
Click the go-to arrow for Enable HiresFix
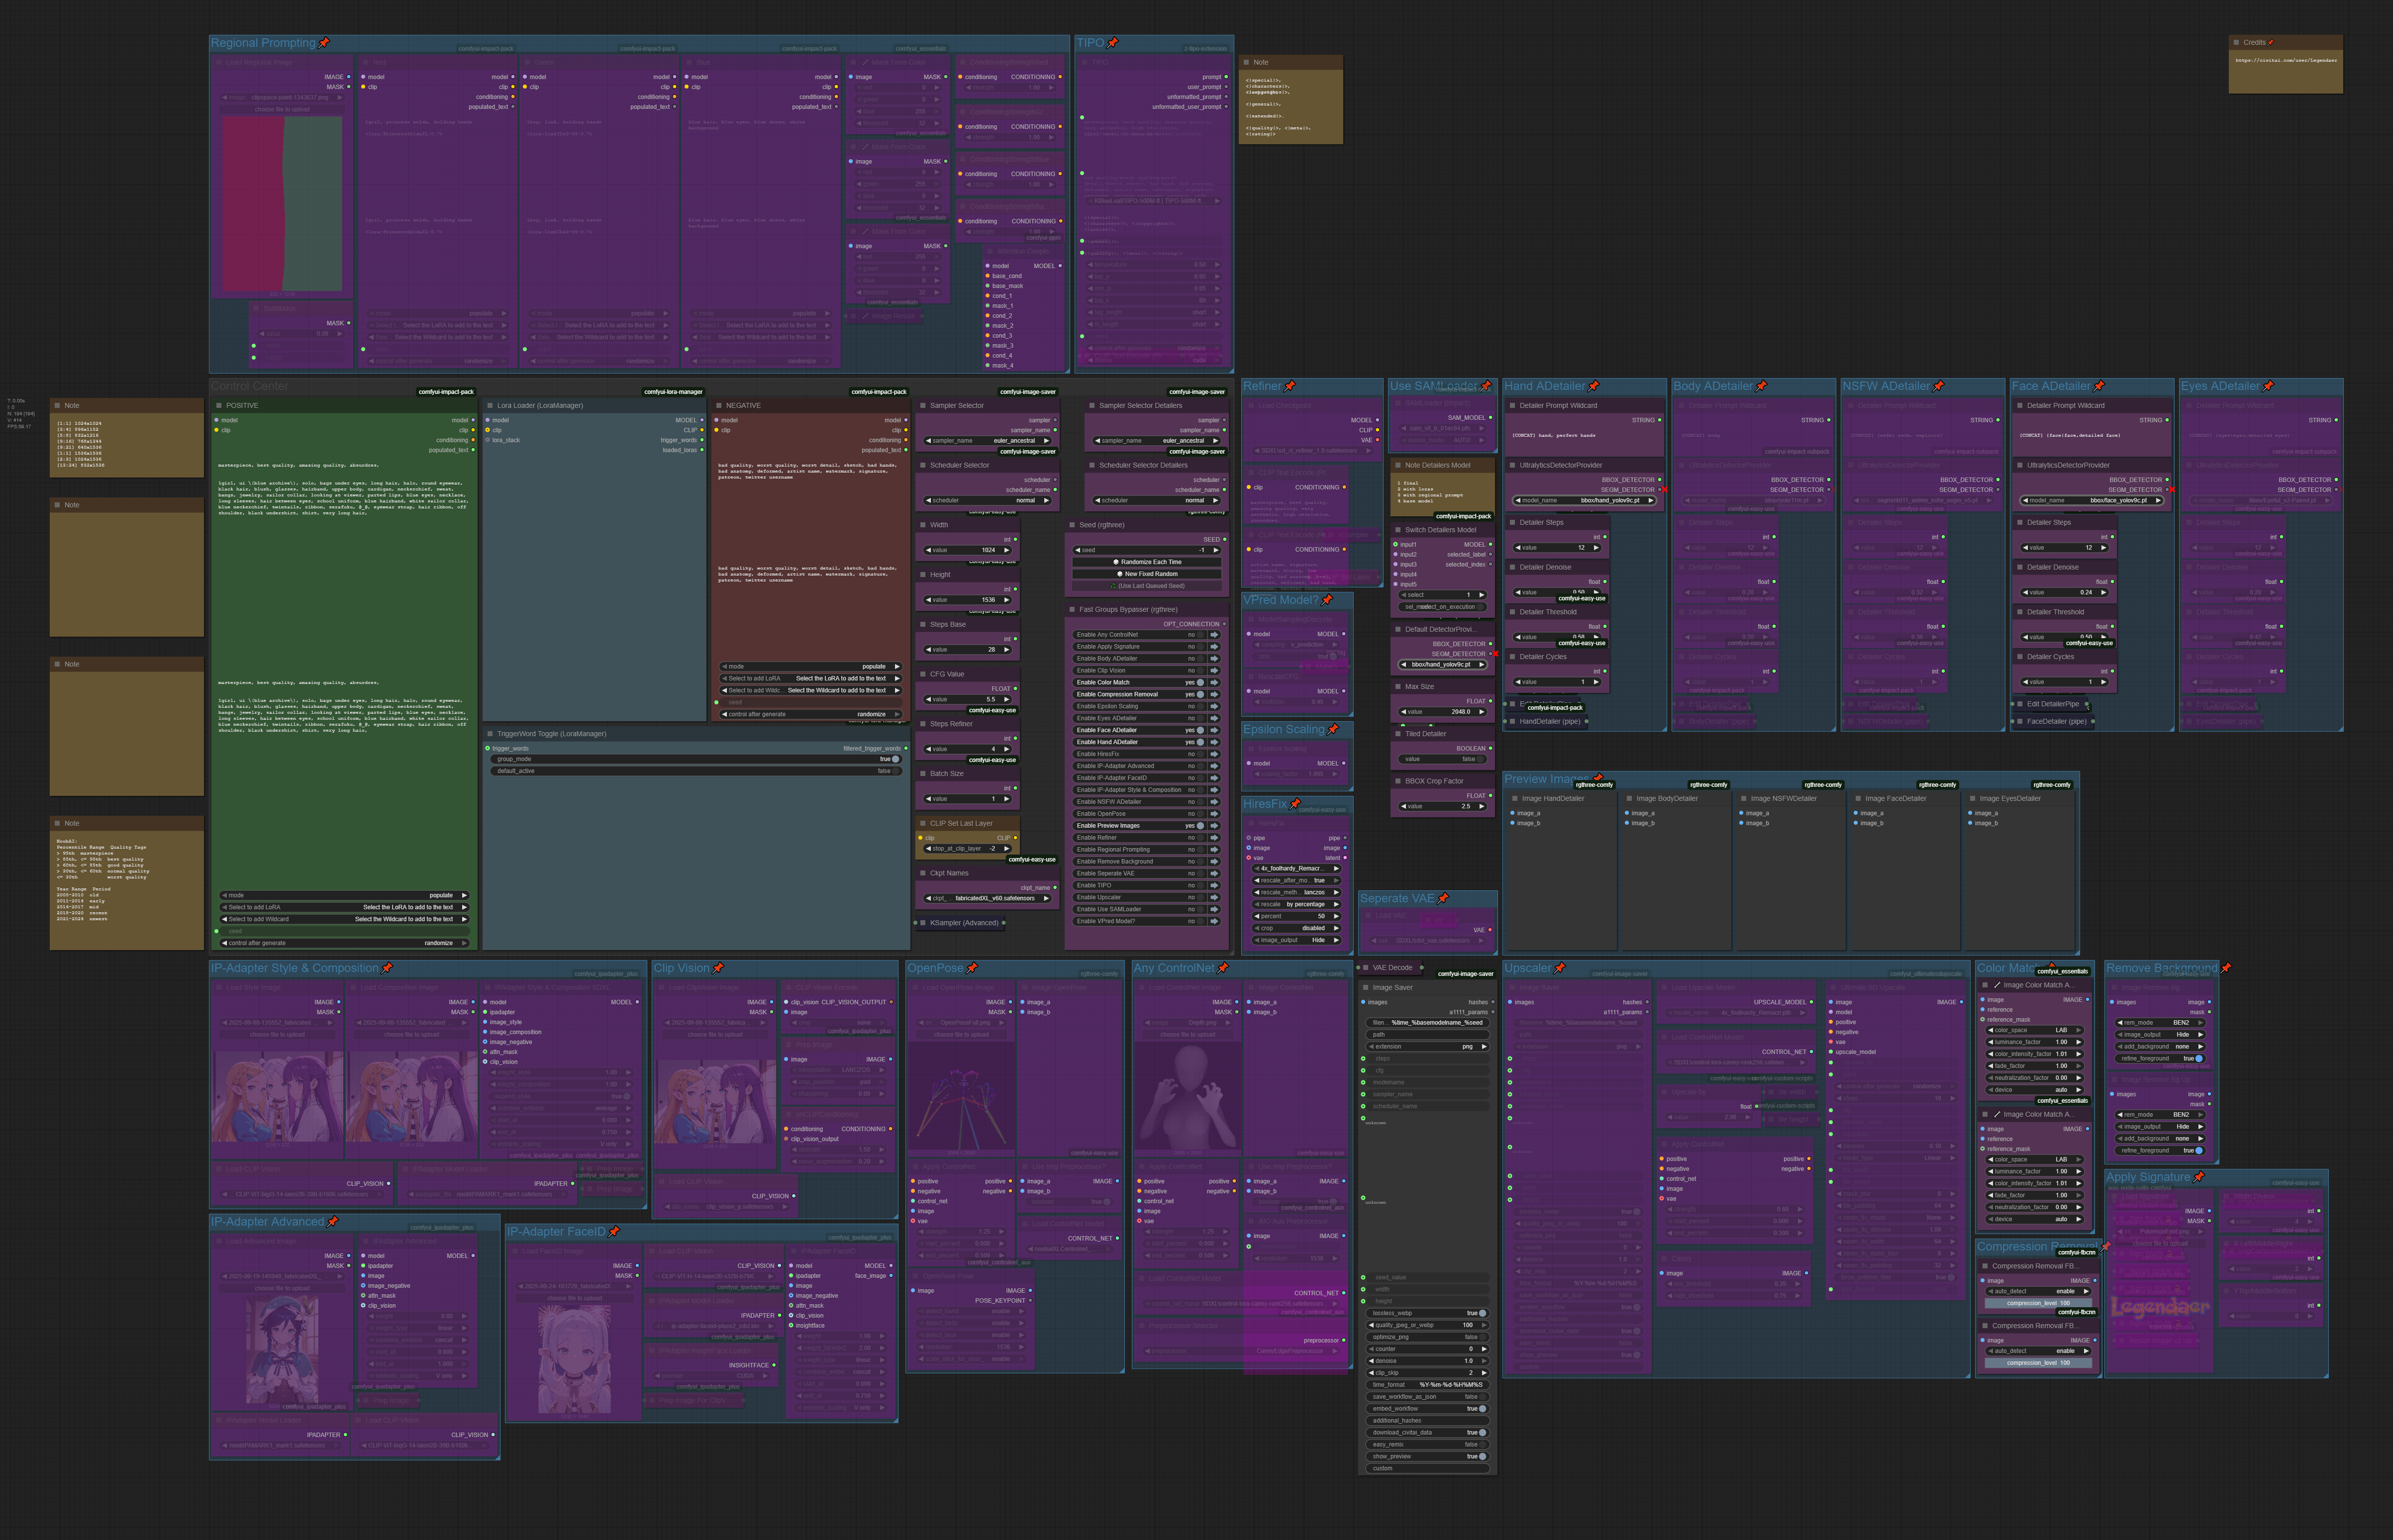(1214, 754)
